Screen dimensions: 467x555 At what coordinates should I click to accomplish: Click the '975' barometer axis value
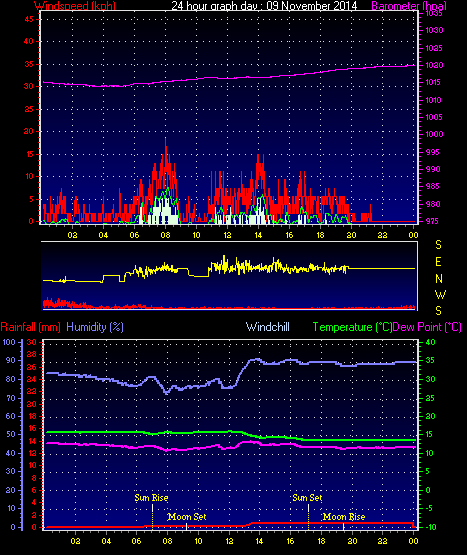click(433, 221)
